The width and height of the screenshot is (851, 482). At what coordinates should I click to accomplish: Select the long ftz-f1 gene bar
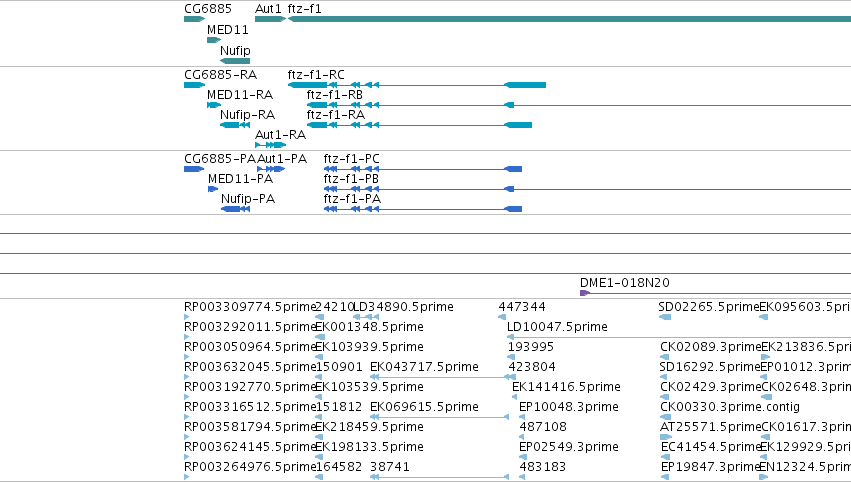(x=569, y=19)
